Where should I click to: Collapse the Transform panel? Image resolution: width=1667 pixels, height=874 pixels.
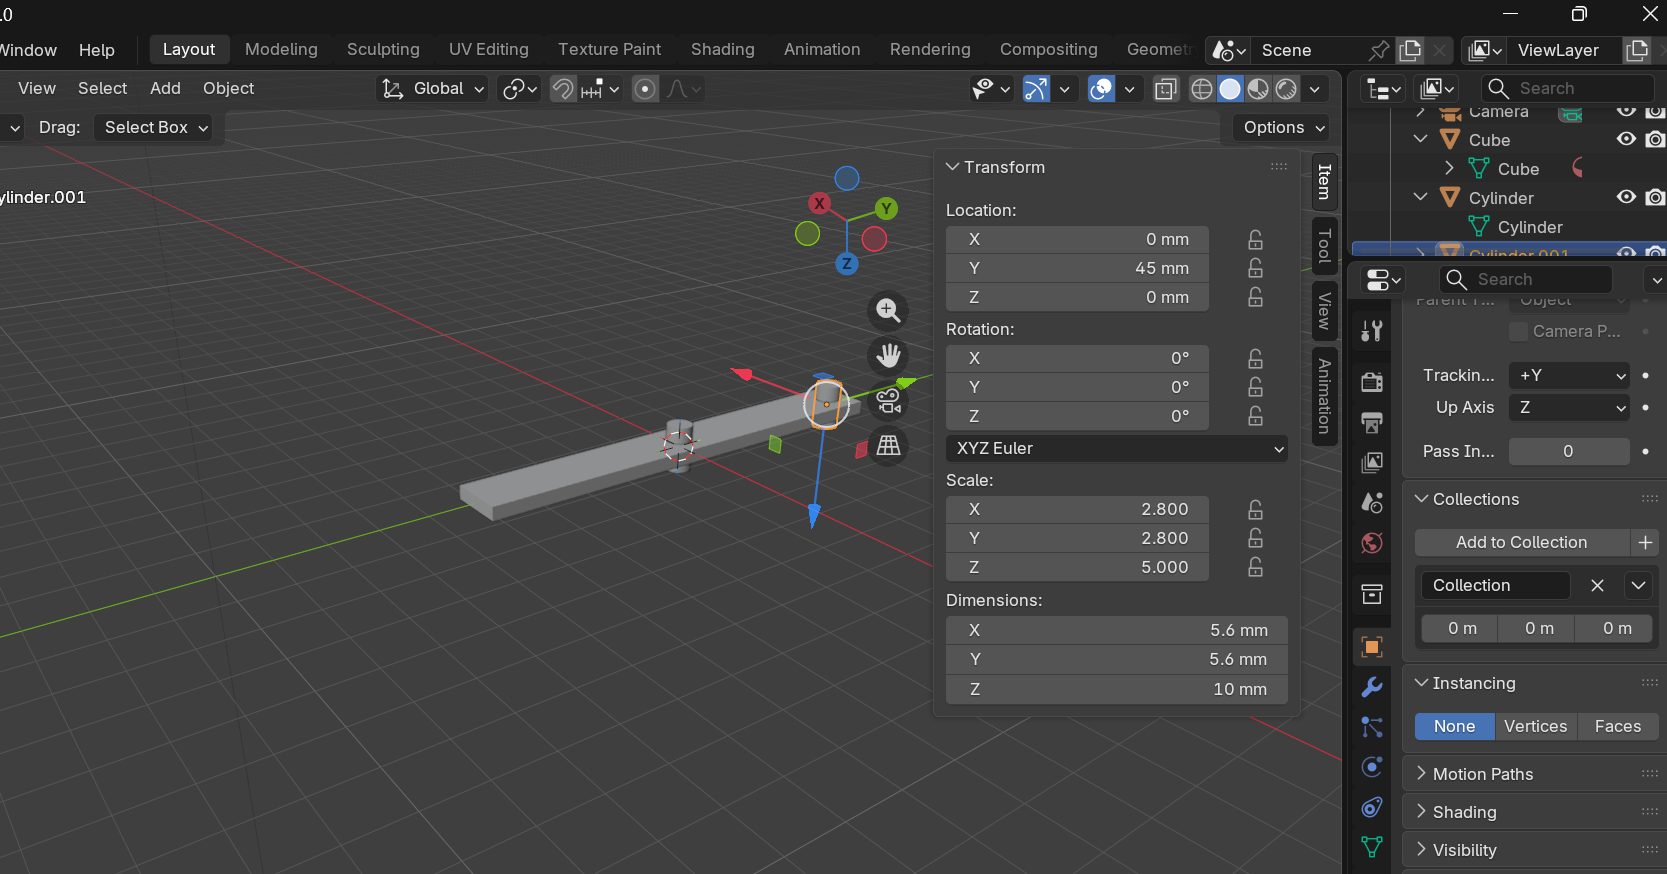click(x=953, y=167)
